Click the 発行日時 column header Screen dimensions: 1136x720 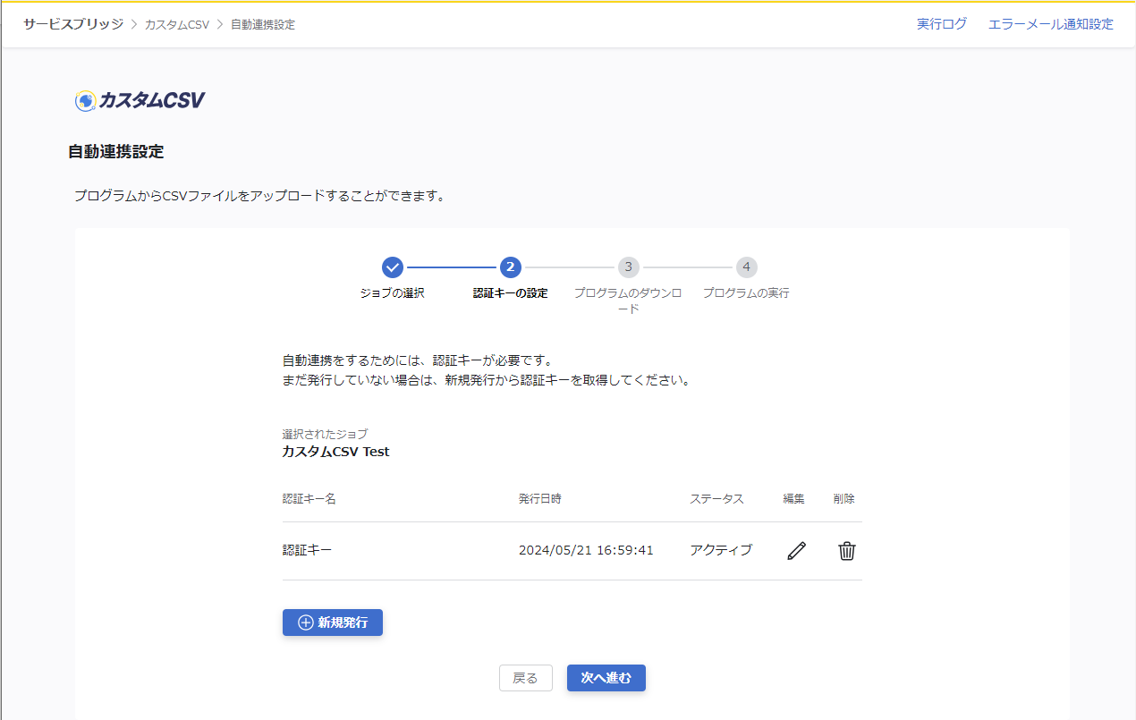[x=546, y=499]
